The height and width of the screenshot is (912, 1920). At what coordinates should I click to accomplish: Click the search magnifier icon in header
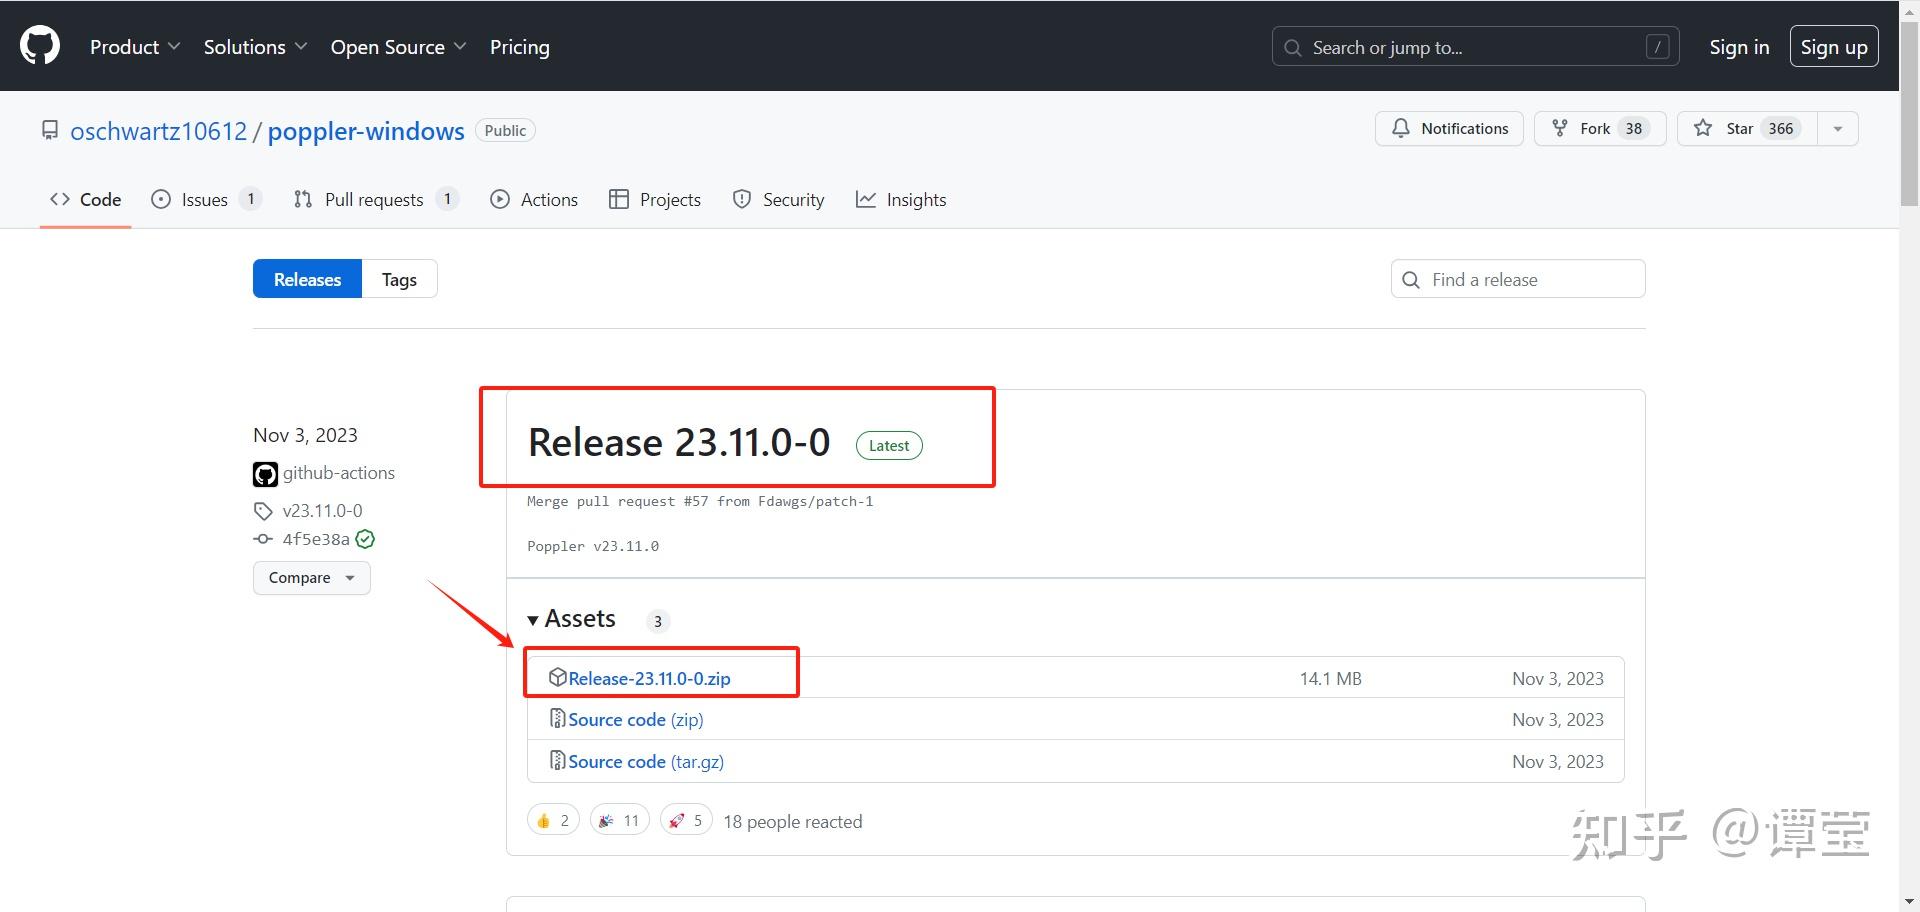pyautogui.click(x=1293, y=48)
